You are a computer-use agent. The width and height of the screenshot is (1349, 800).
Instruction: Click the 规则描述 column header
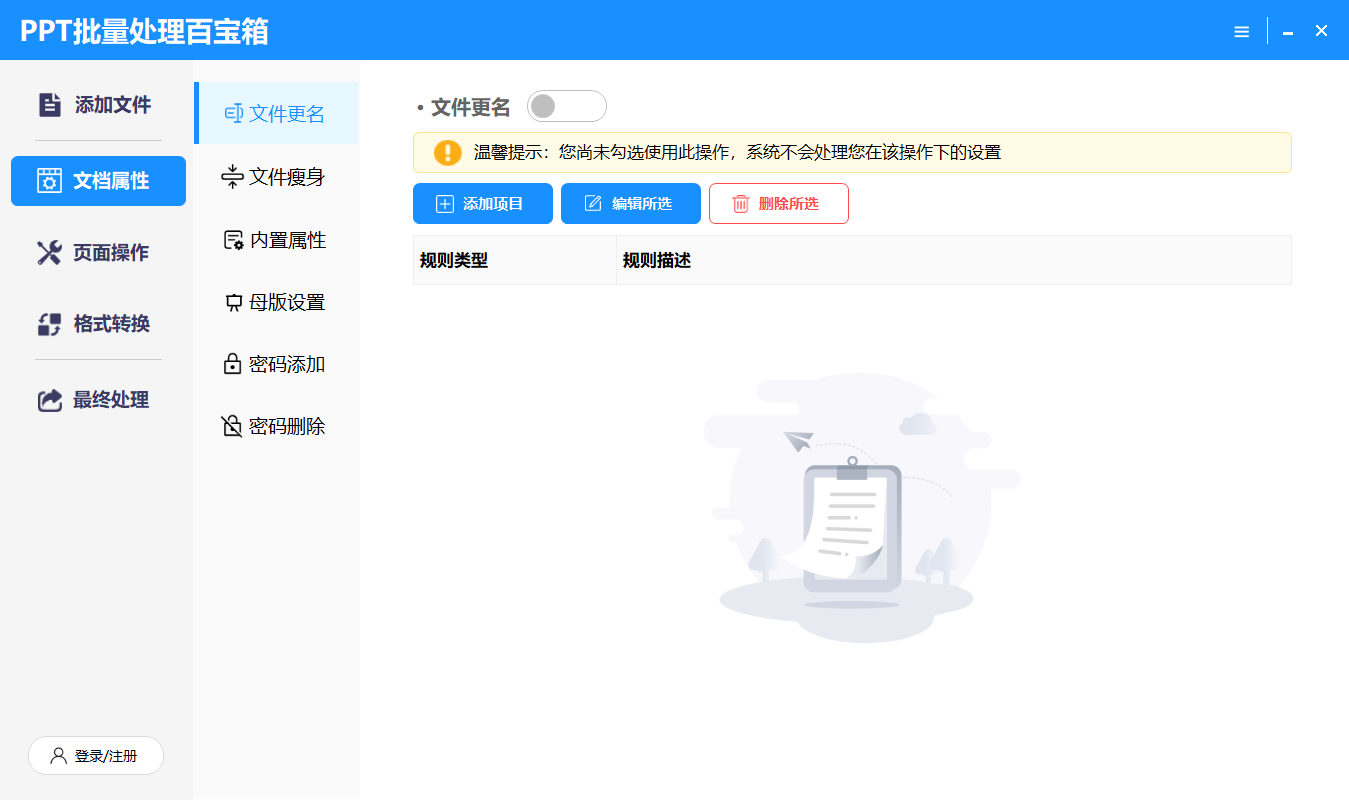point(657,261)
